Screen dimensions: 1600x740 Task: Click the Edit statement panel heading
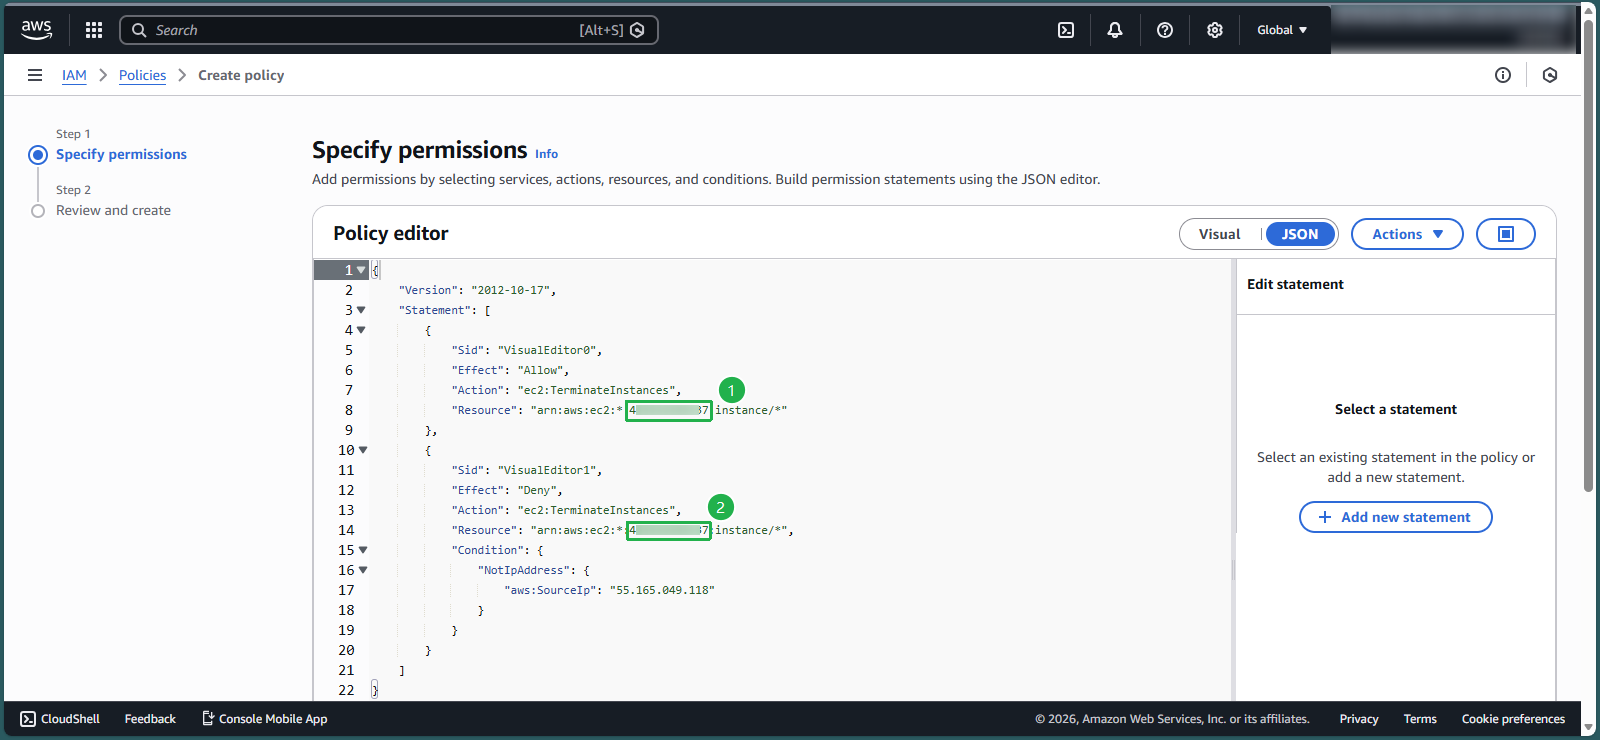(1295, 284)
